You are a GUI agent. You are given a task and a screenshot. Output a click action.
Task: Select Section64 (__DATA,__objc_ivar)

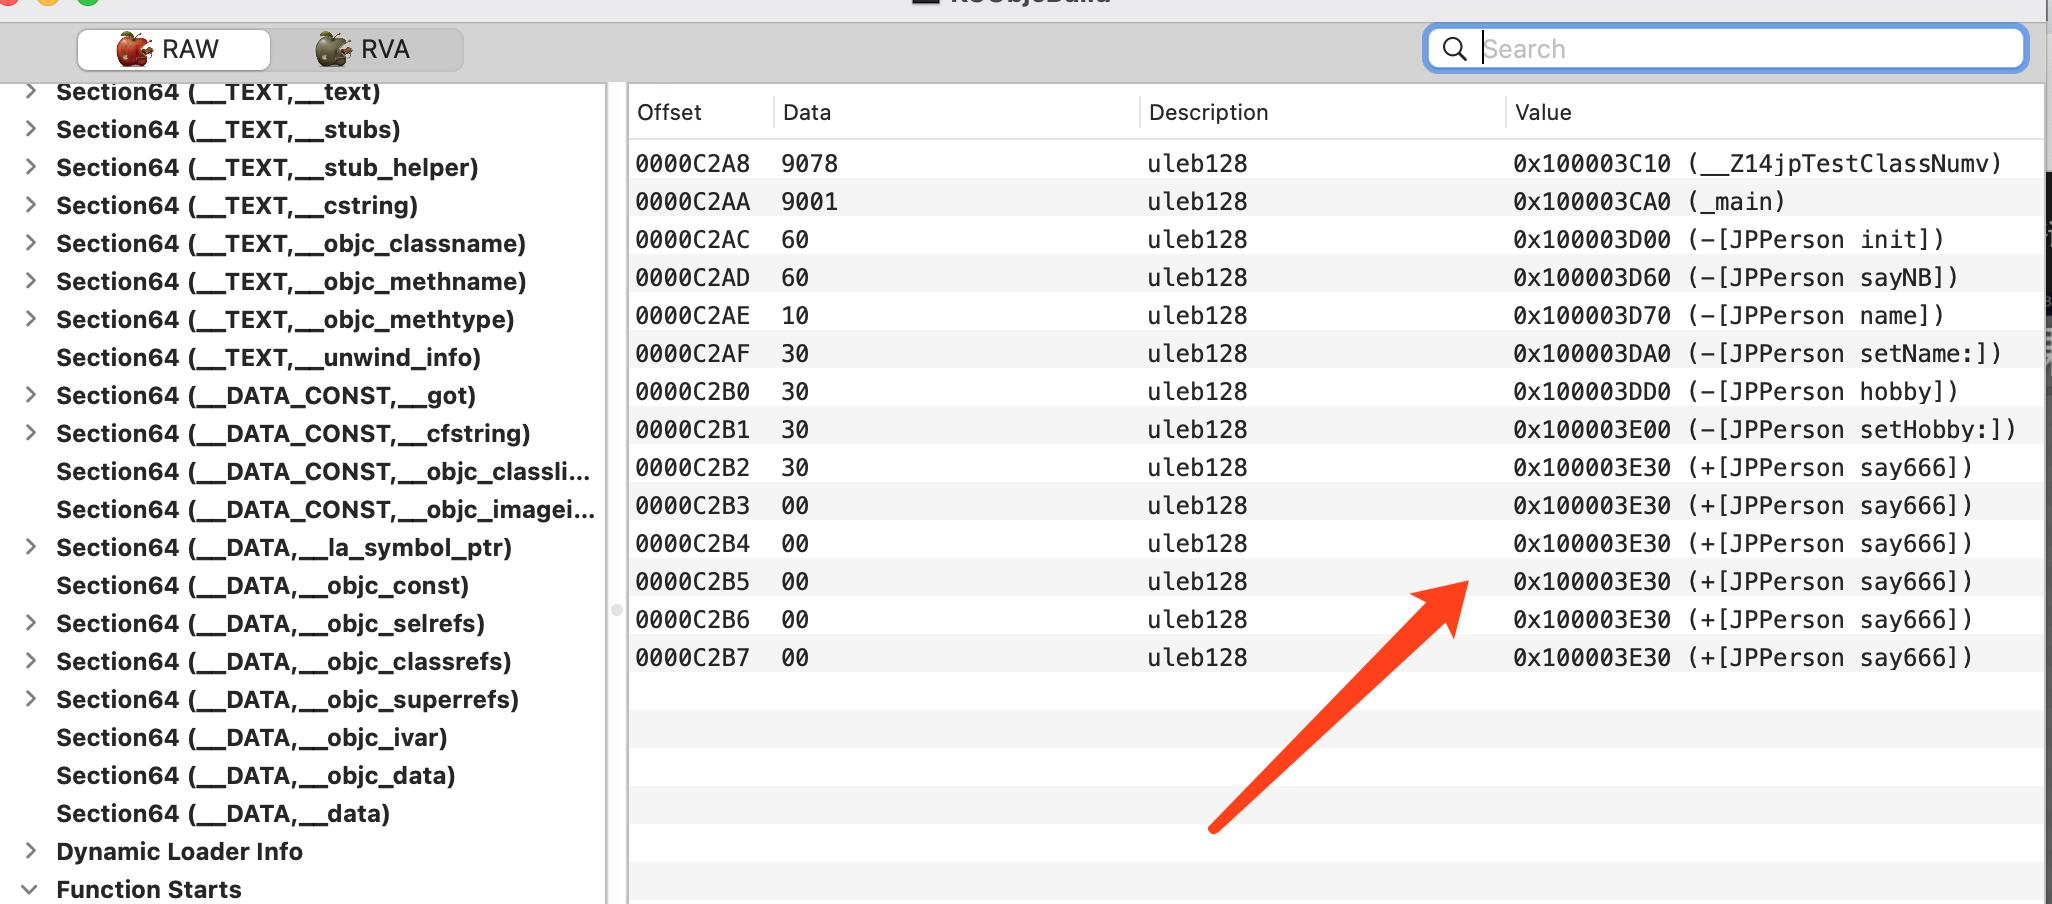tap(252, 737)
